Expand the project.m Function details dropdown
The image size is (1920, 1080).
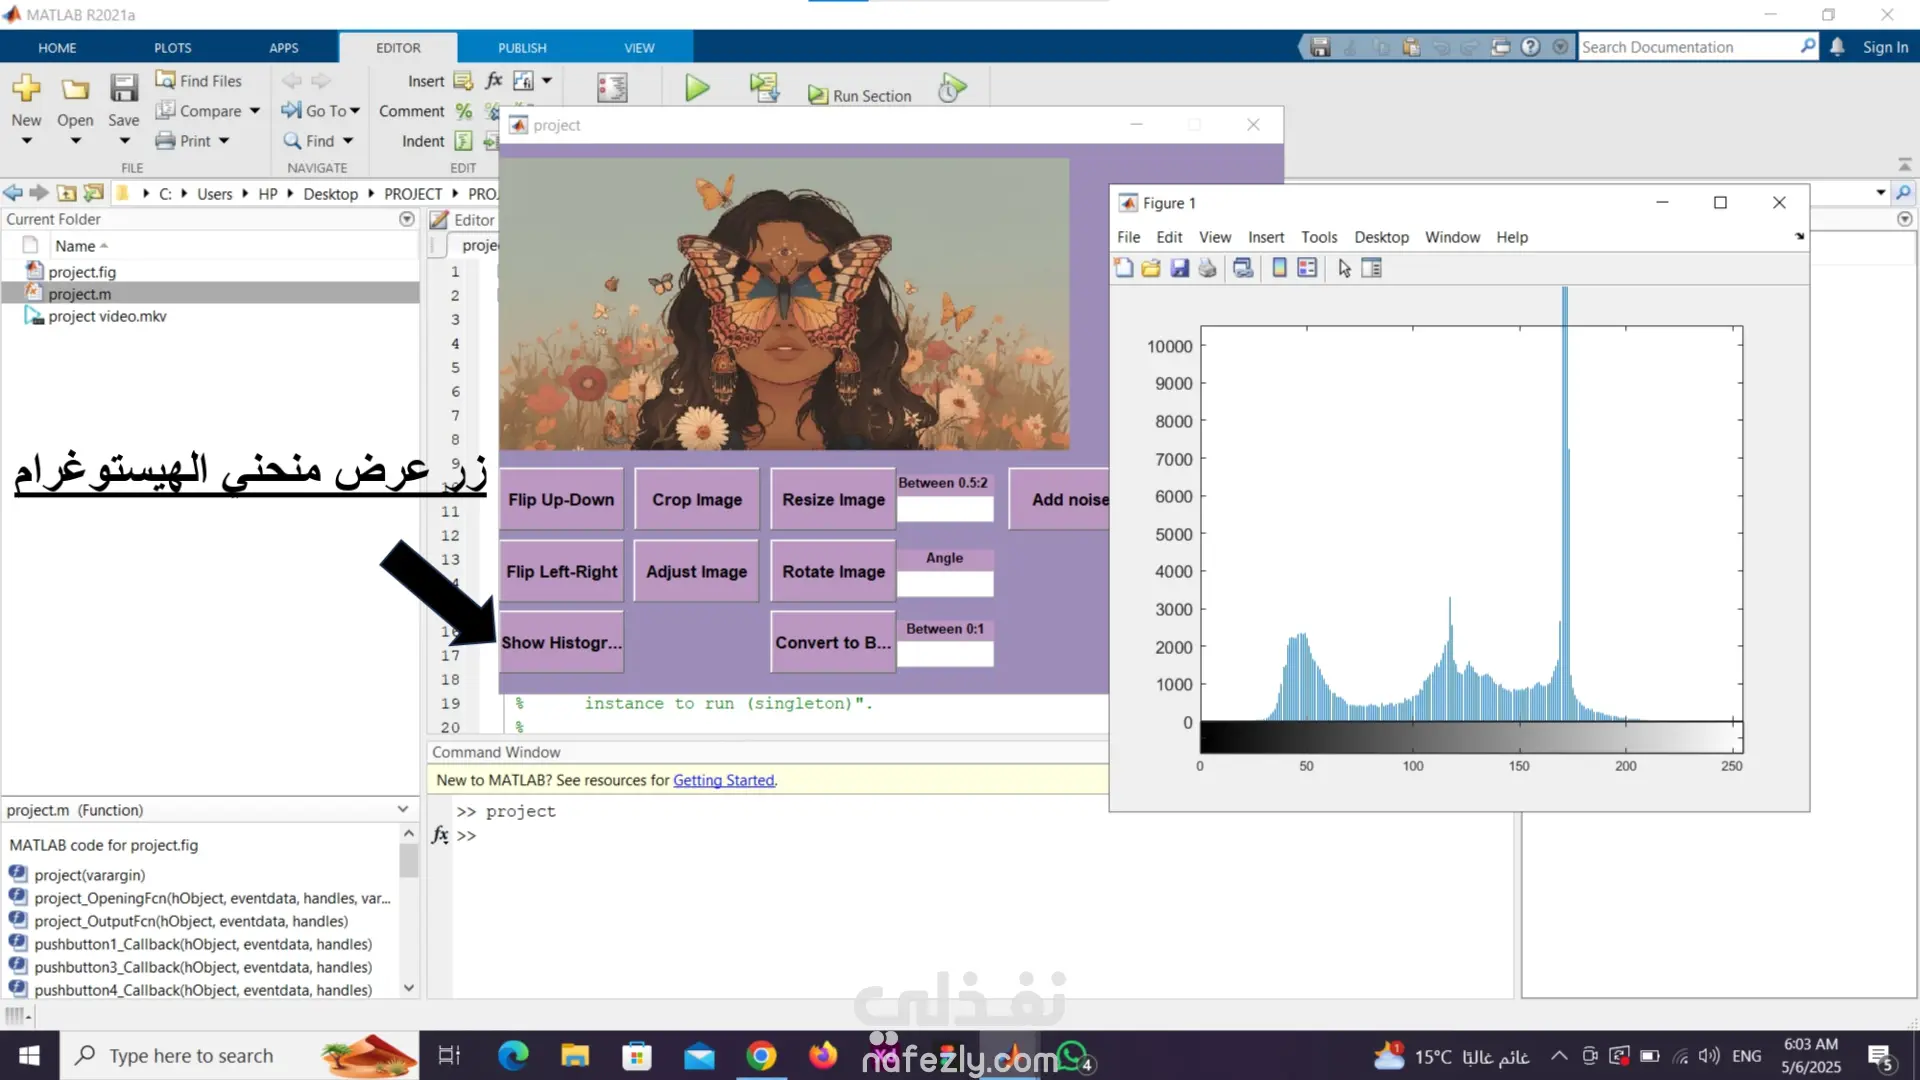403,809
